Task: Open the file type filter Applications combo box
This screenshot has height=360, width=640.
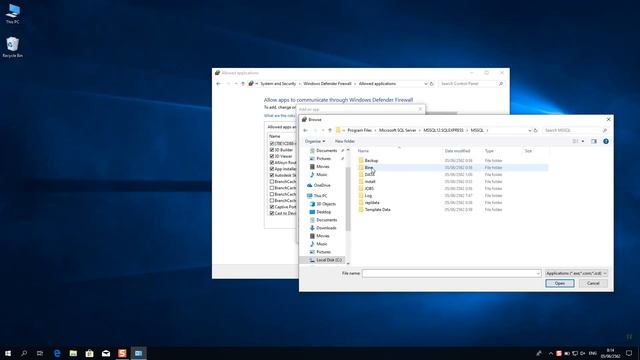Action: pos(576,273)
